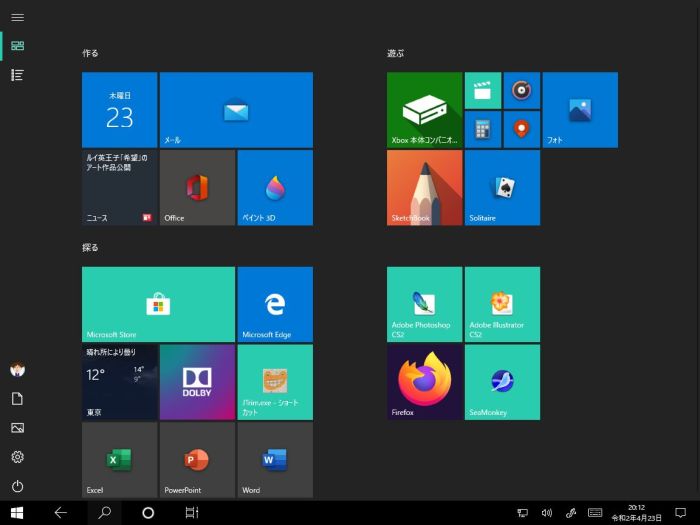The image size is (700, 525).
Task: Click the Windows Start button on taskbar
Action: tap(17, 512)
